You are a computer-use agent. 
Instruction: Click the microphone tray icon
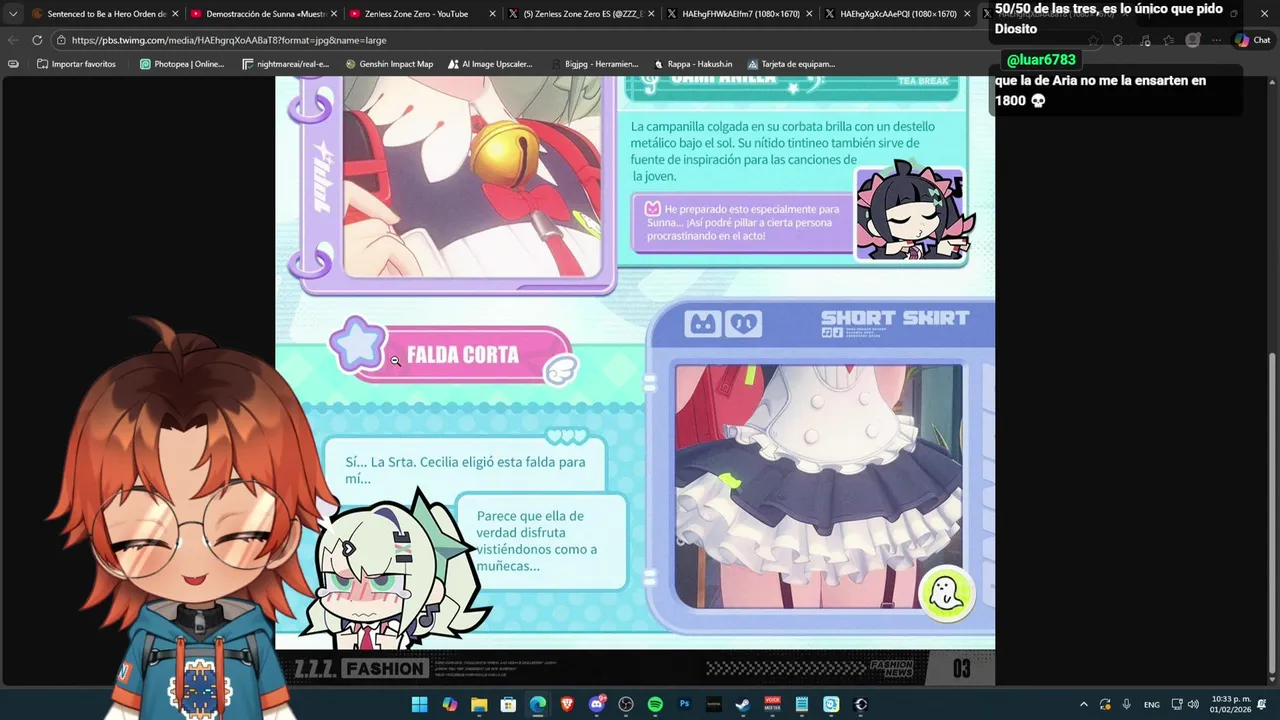(x=1126, y=704)
